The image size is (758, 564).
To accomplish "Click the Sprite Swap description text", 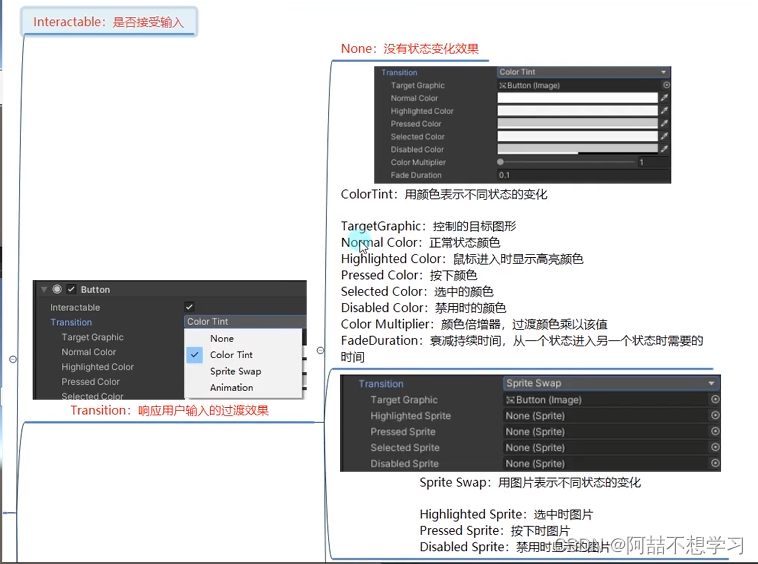I will [530, 482].
